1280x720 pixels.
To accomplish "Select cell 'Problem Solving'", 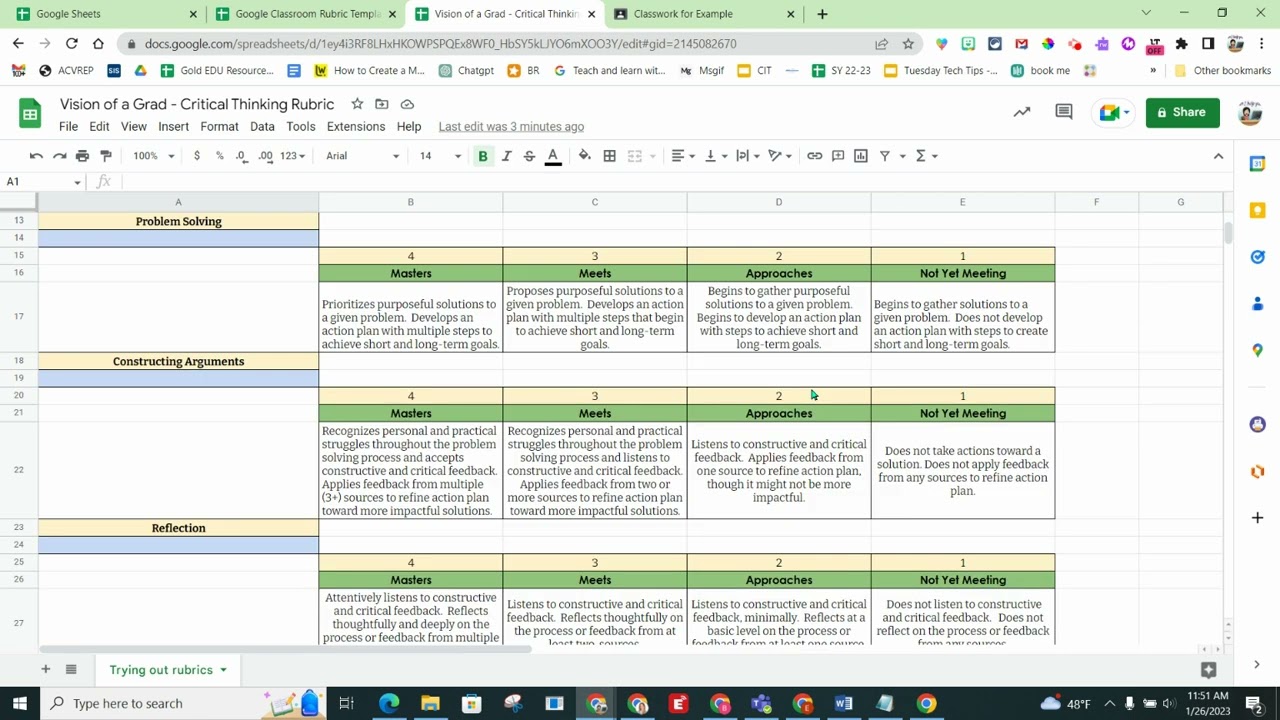I will pos(178,222).
